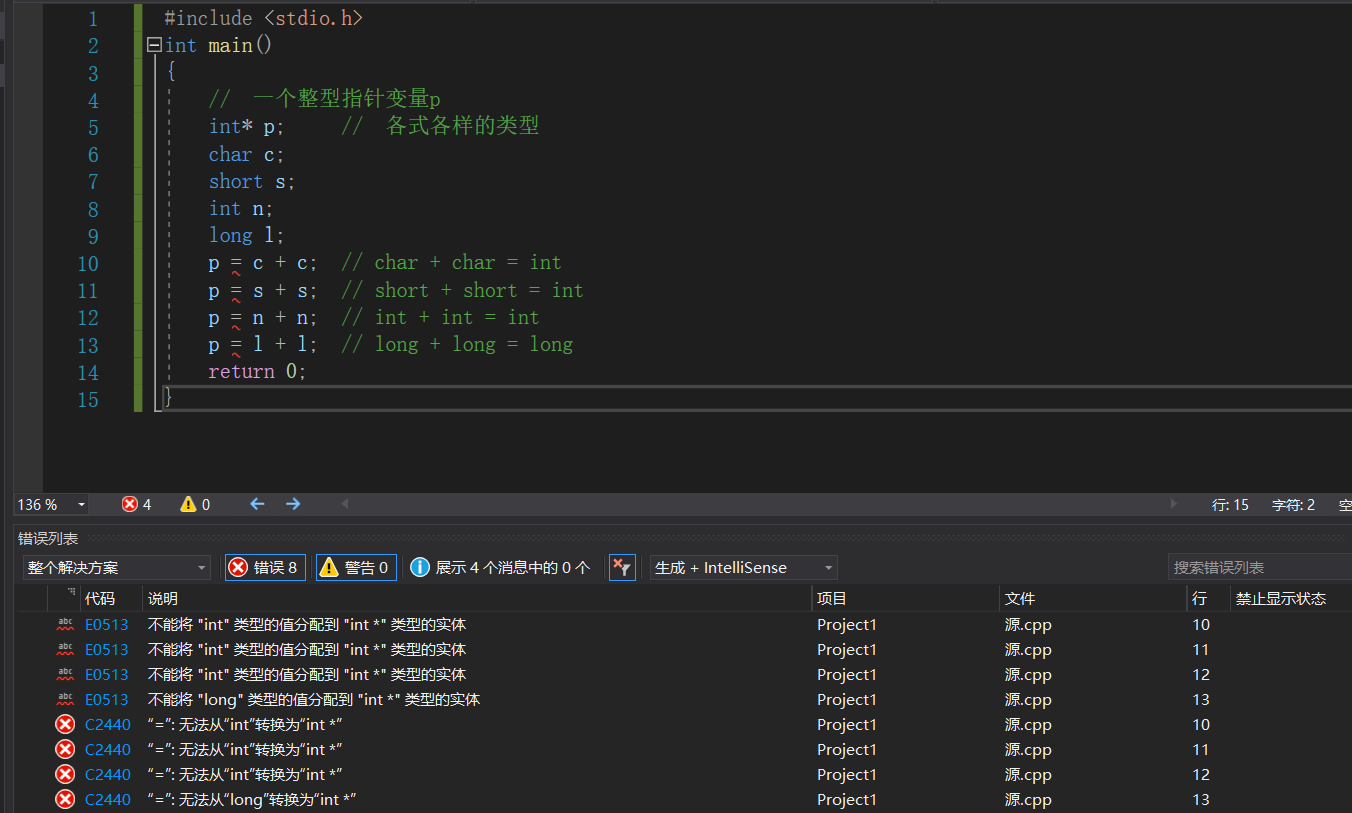1352x813 pixels.
Task: Click the code line p = l + l;
Action: [x=263, y=344]
